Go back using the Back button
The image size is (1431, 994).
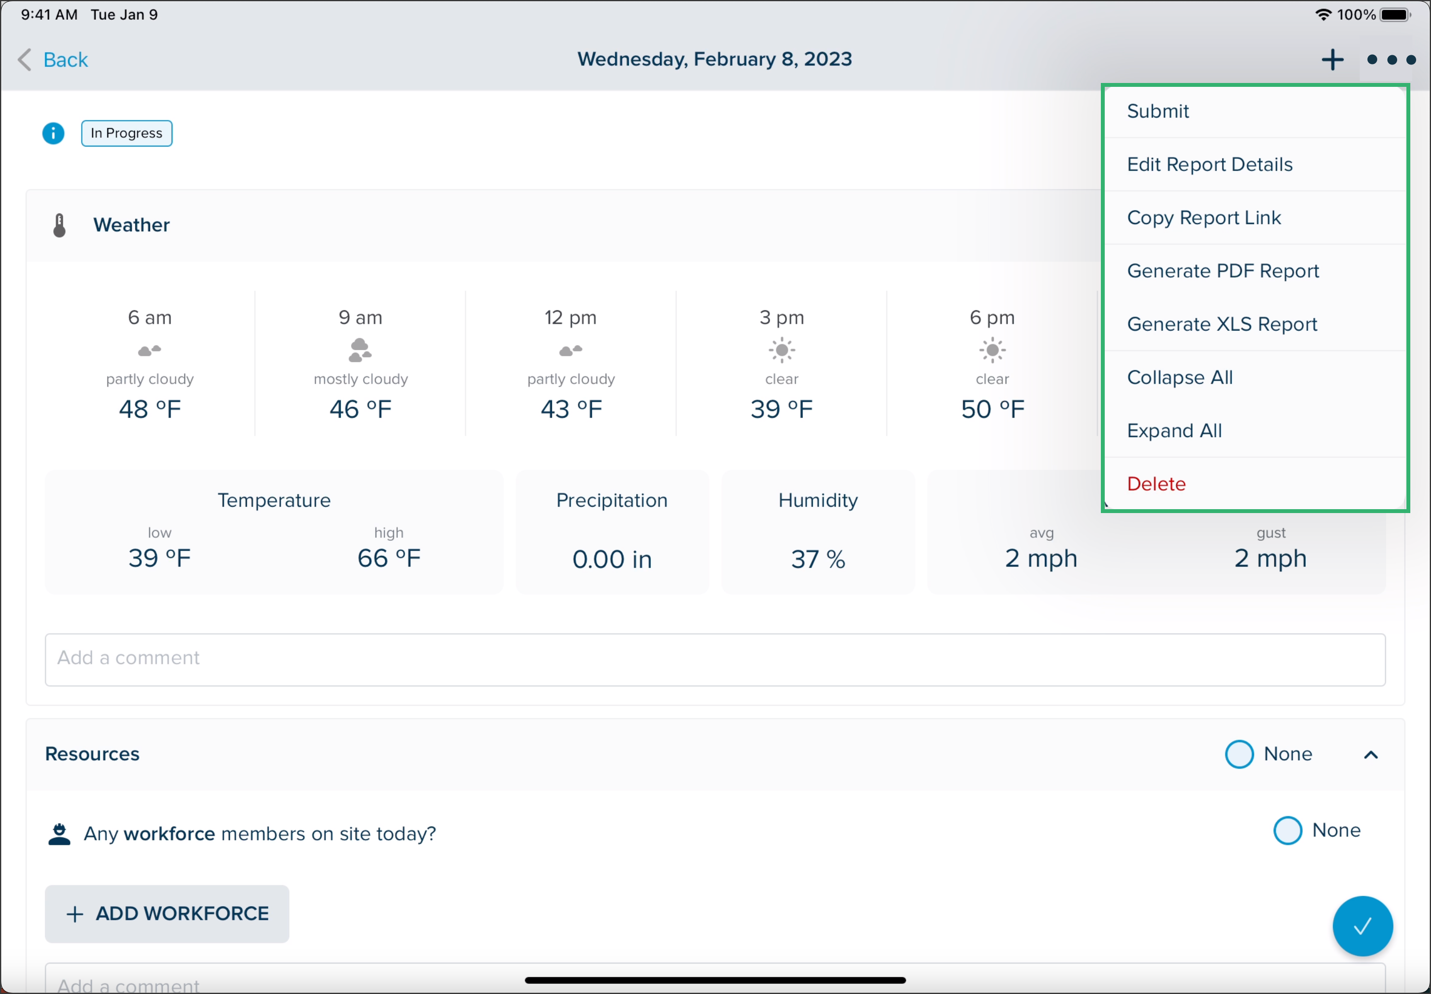53,60
